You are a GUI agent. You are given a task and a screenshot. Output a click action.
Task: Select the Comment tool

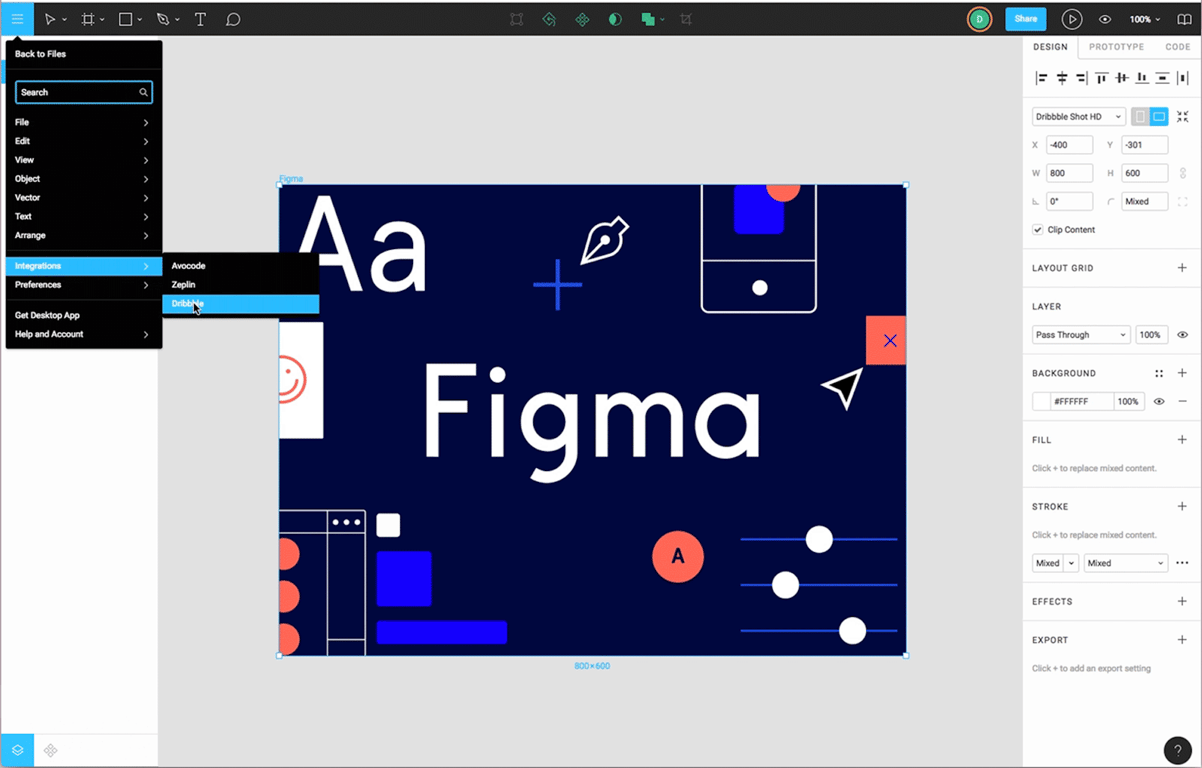(233, 19)
